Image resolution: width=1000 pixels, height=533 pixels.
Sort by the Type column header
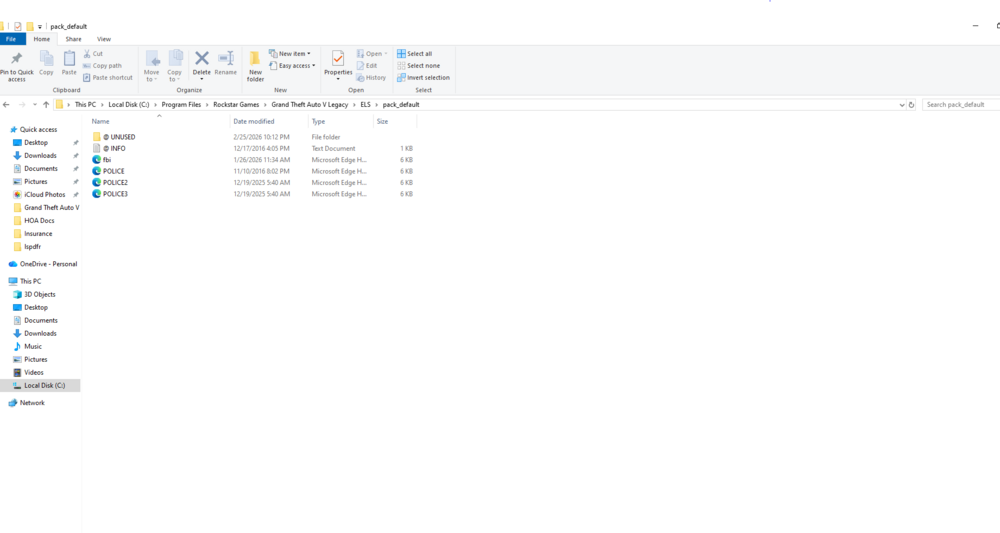(318, 121)
